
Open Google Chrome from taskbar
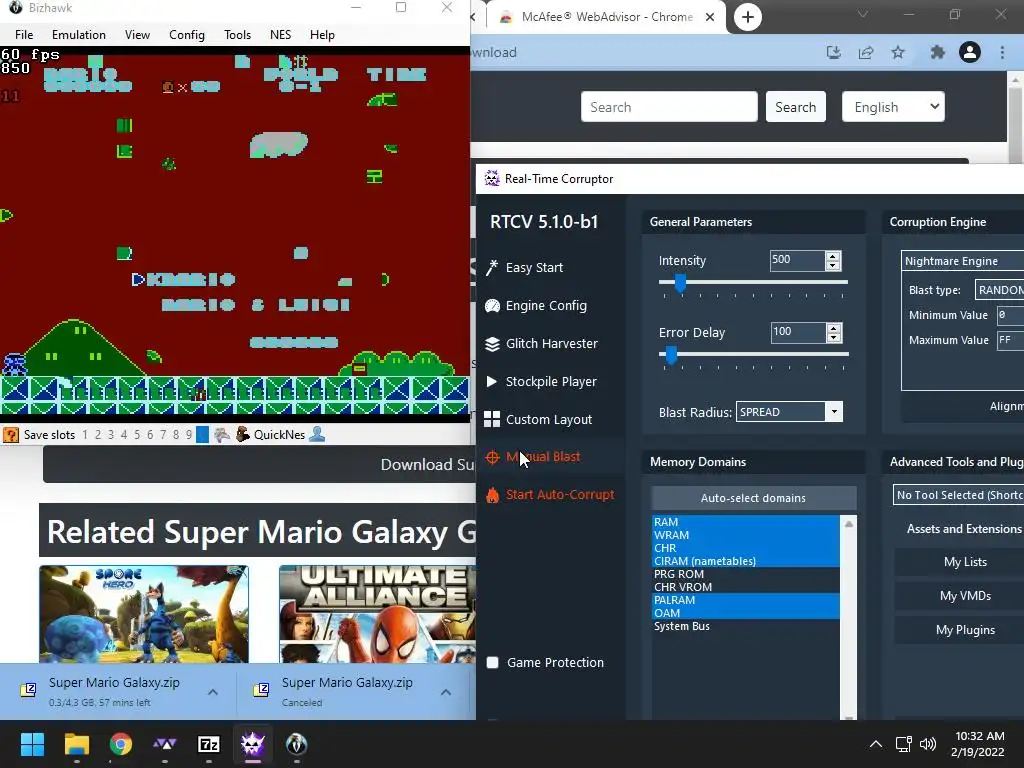pyautogui.click(x=121, y=744)
